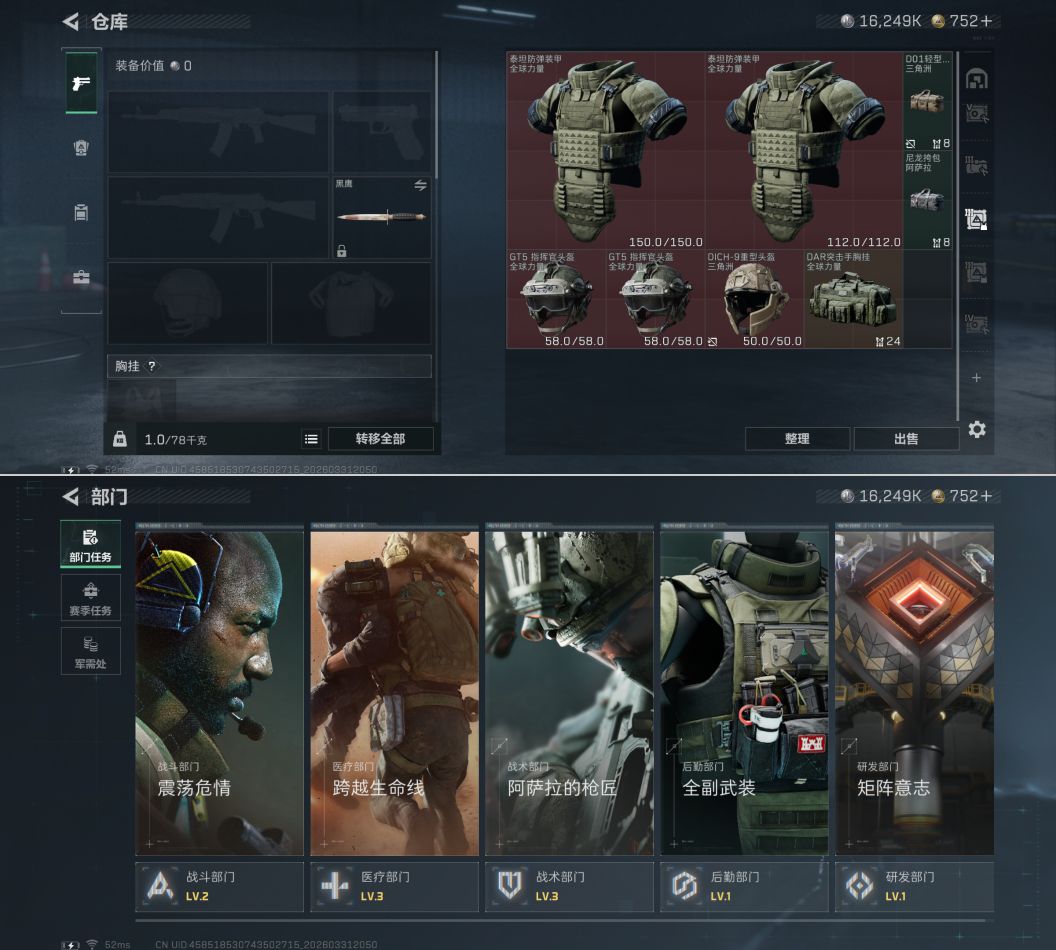Go back from the 仓库 warehouse screen
1056x950 pixels.
(70, 22)
